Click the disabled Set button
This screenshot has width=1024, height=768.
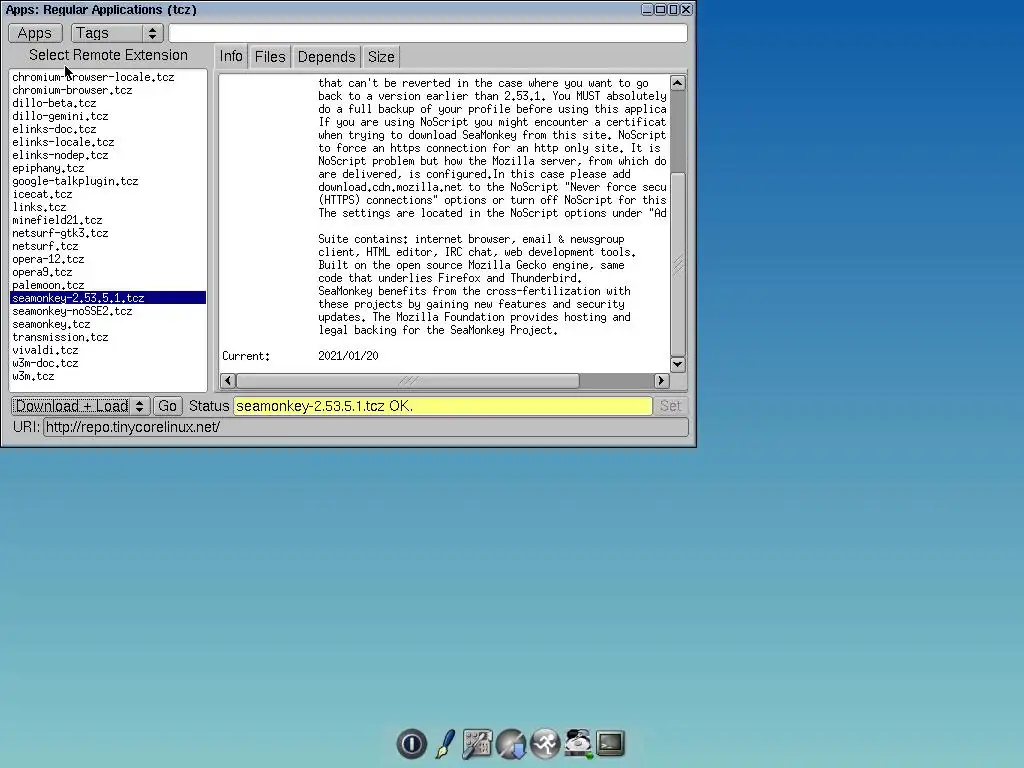[x=670, y=406]
